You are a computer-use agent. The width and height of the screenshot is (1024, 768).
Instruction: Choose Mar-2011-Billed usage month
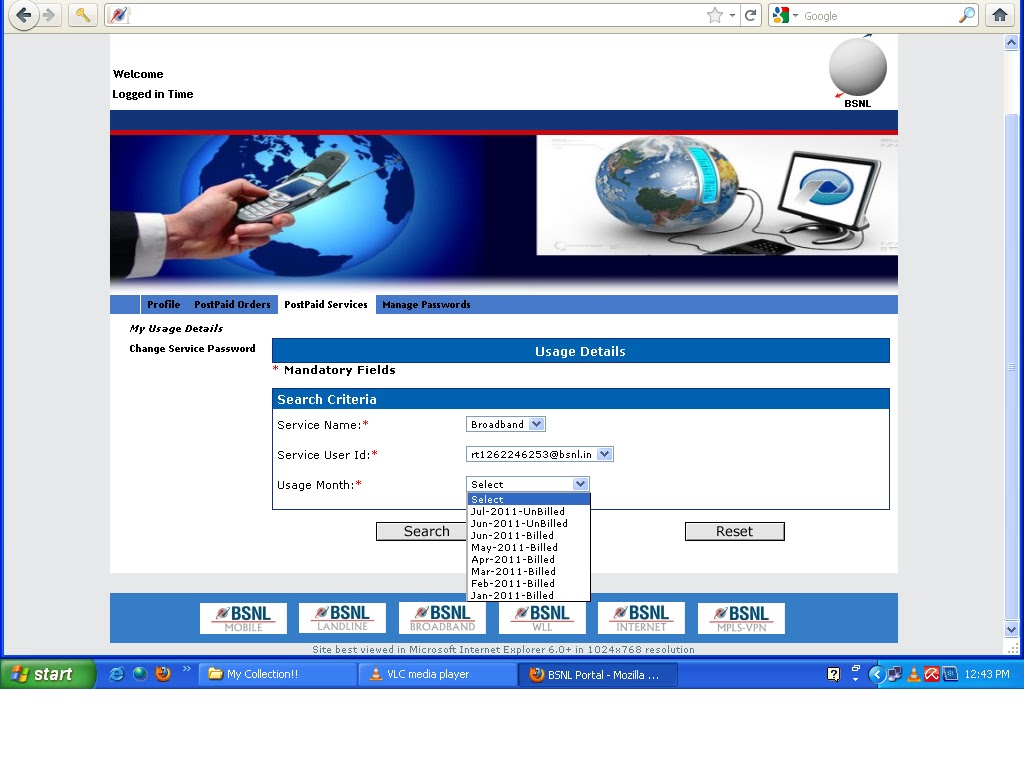(529, 571)
